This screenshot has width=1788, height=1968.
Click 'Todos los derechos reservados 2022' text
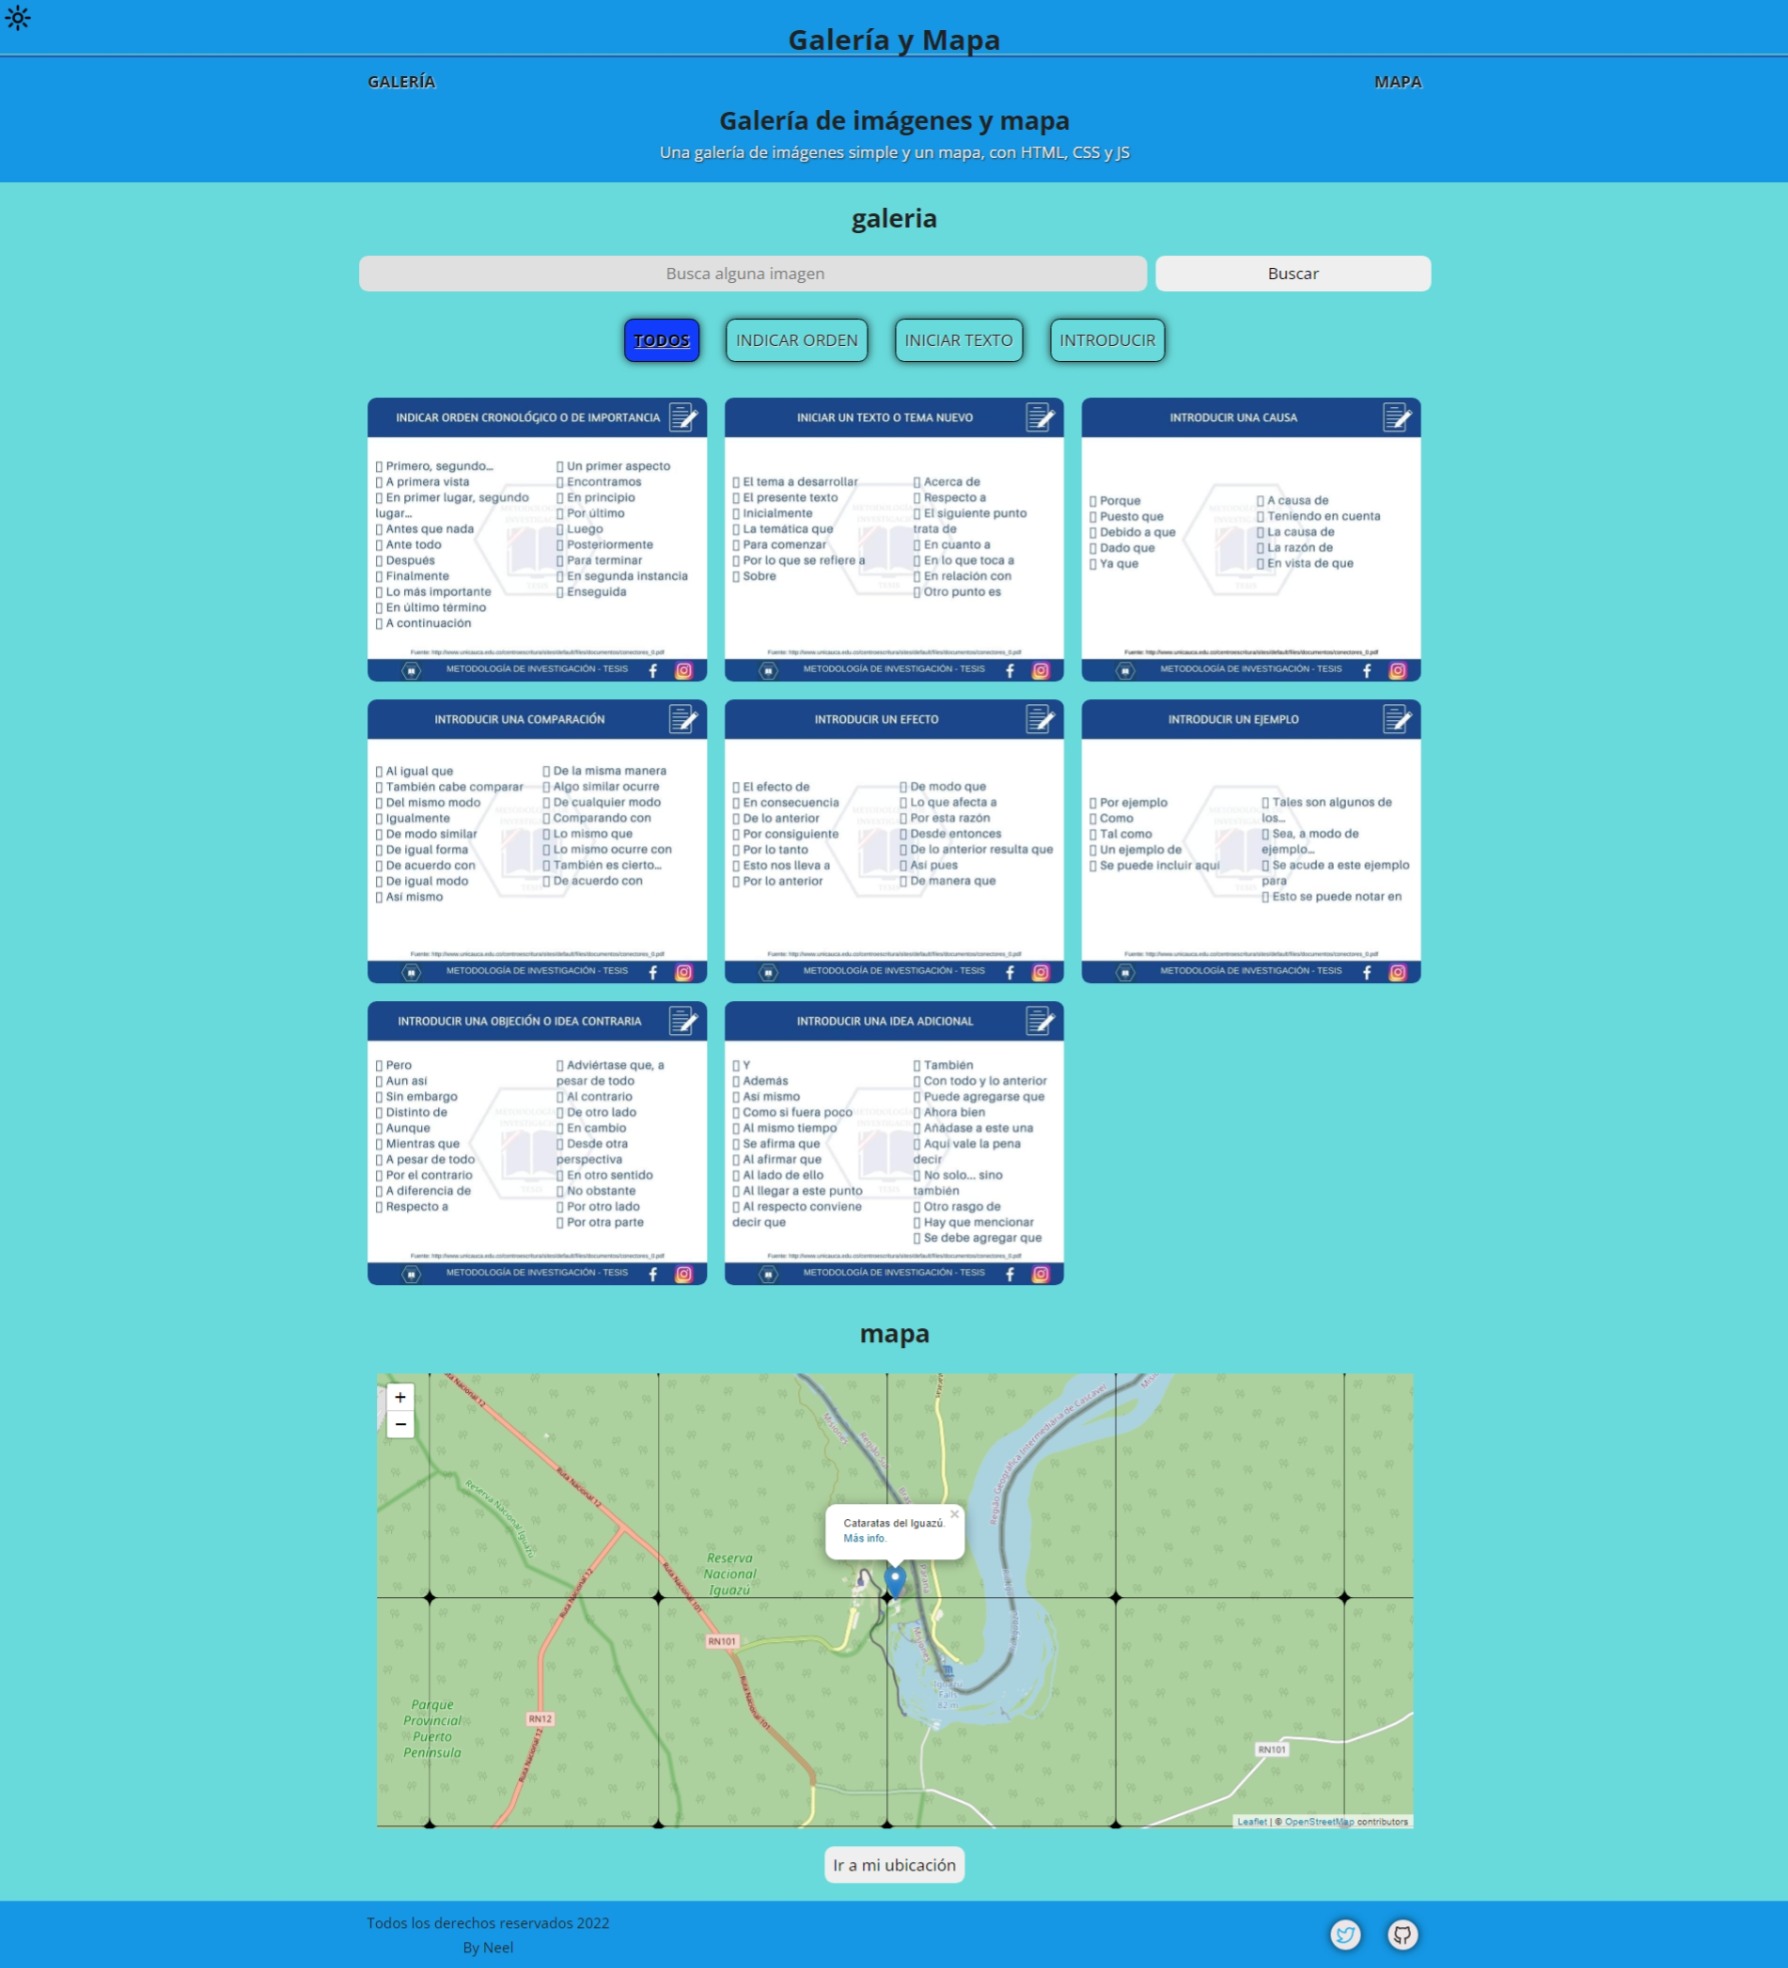[488, 1923]
